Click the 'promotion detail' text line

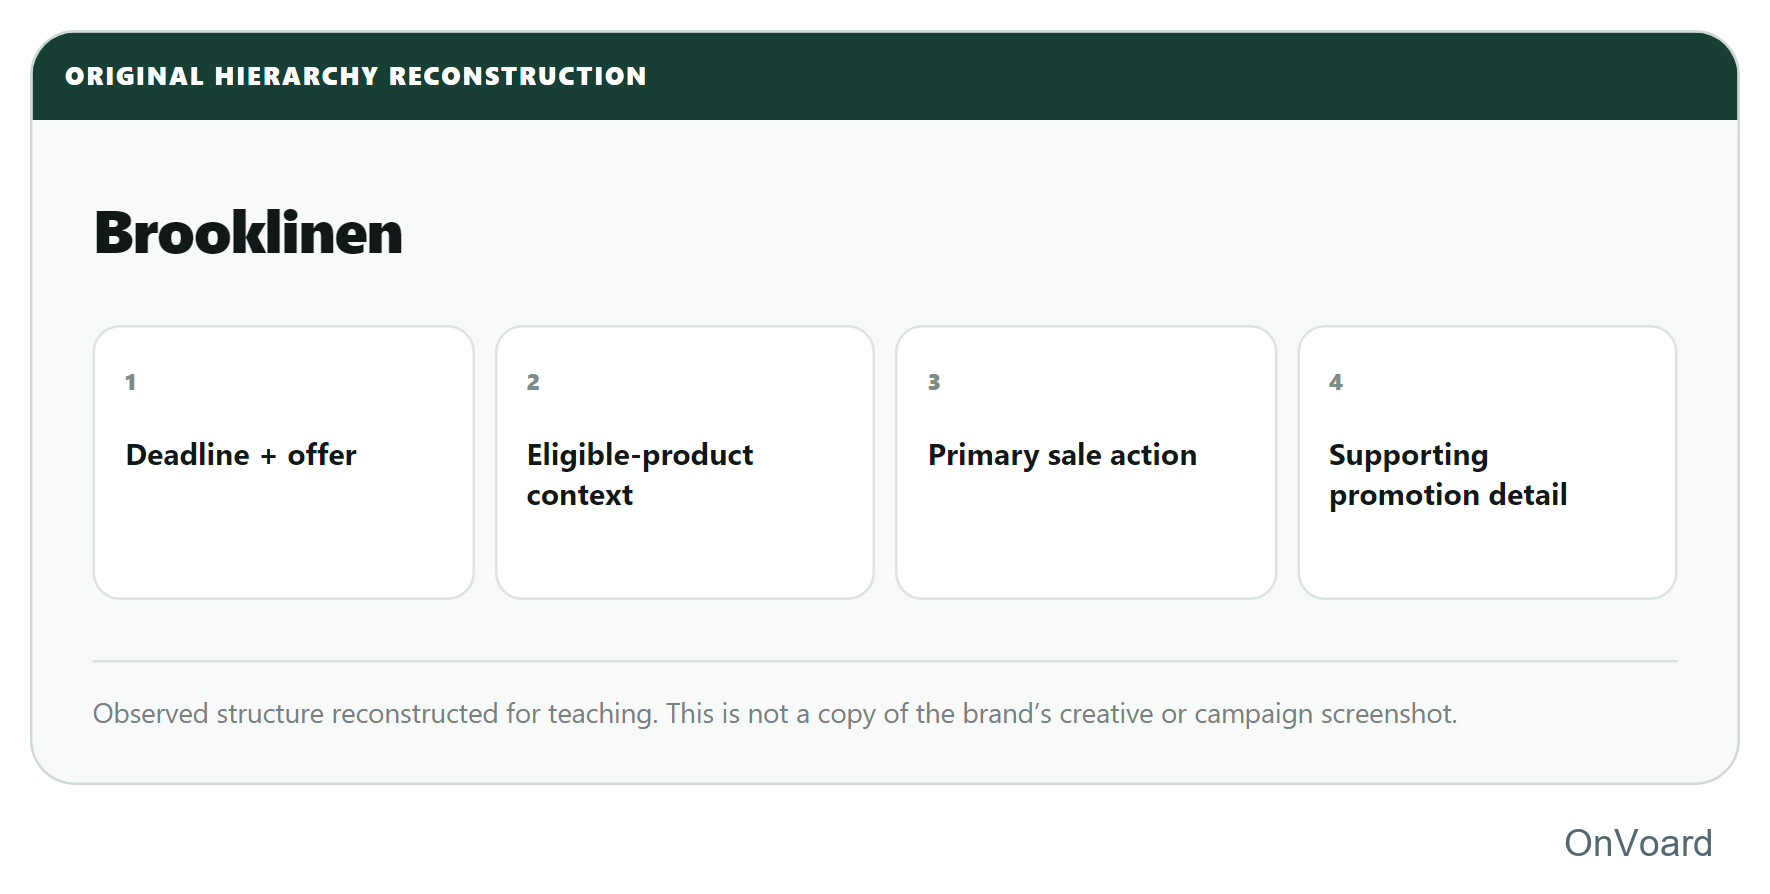pos(1448,495)
